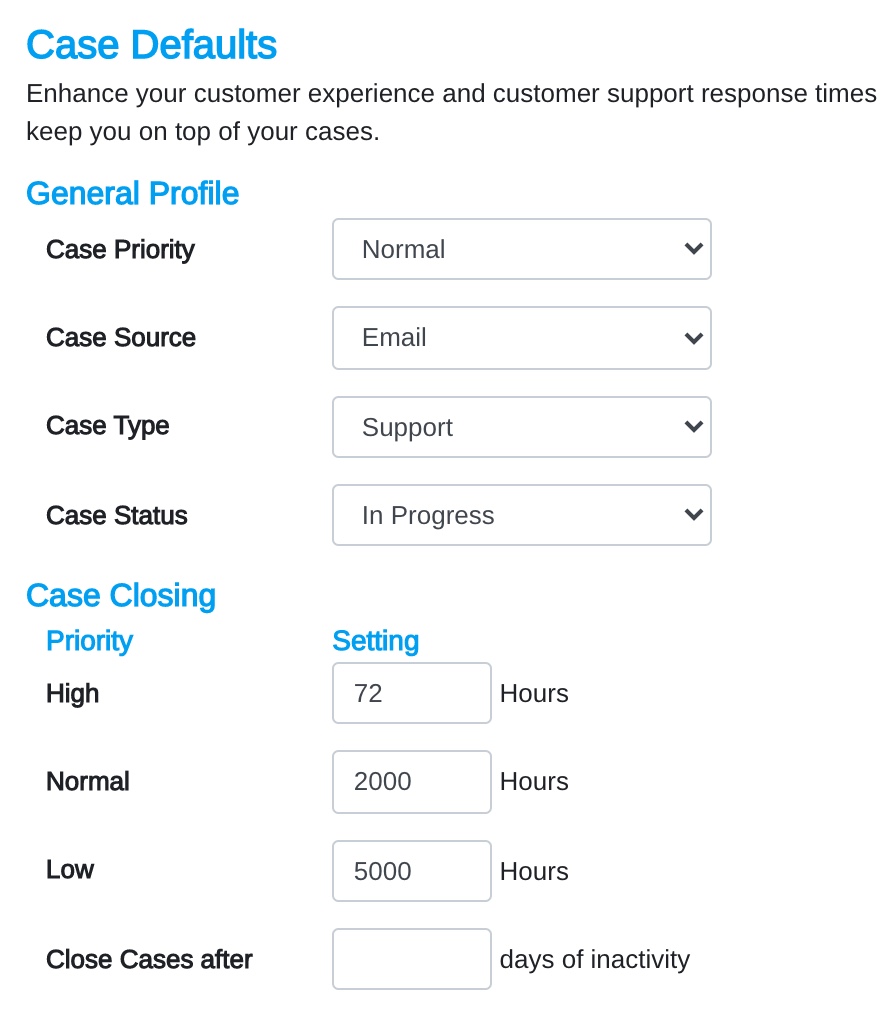Image resolution: width=882 pixels, height=1032 pixels.
Task: Expand the Case Source dropdown set to Email
Action: (521, 338)
